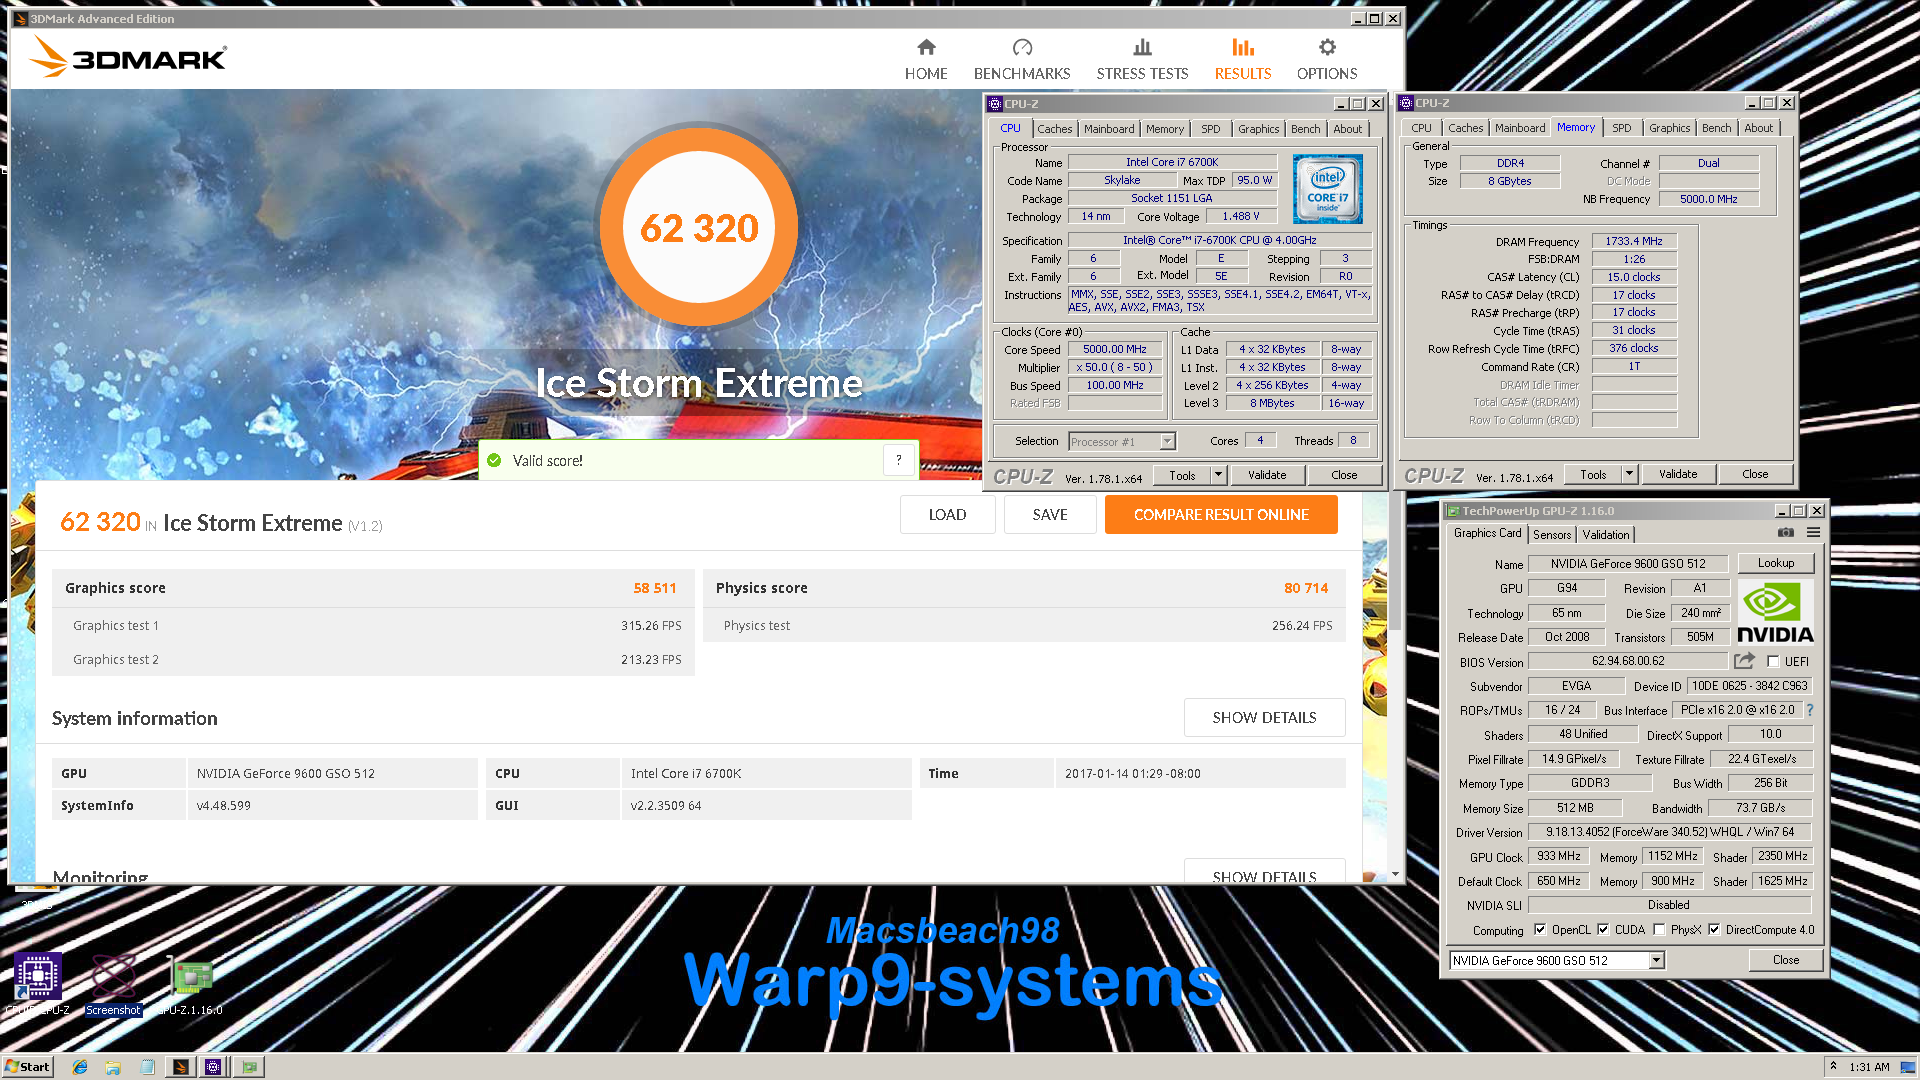1920x1080 pixels.
Task: Open BENCHMARKS gauge icon in 3DMark
Action: [x=1022, y=47]
